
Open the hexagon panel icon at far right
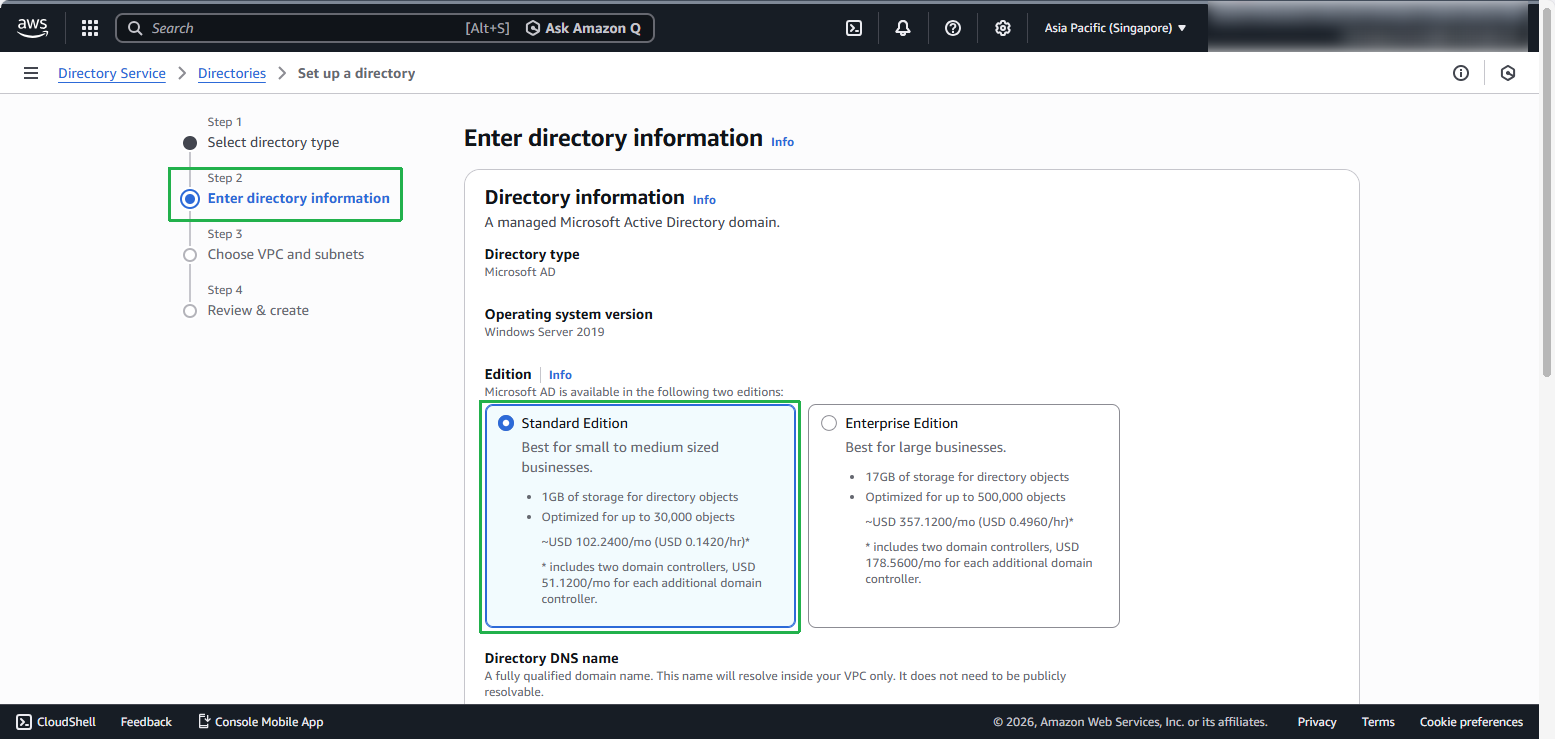coord(1508,73)
